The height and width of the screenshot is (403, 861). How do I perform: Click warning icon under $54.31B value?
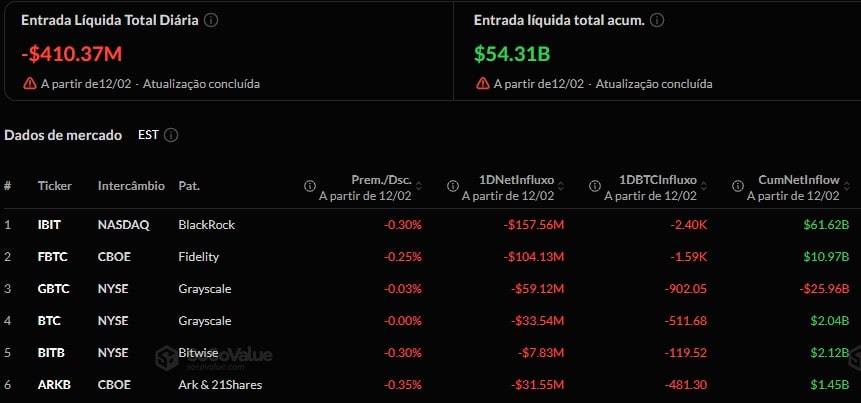coord(483,84)
